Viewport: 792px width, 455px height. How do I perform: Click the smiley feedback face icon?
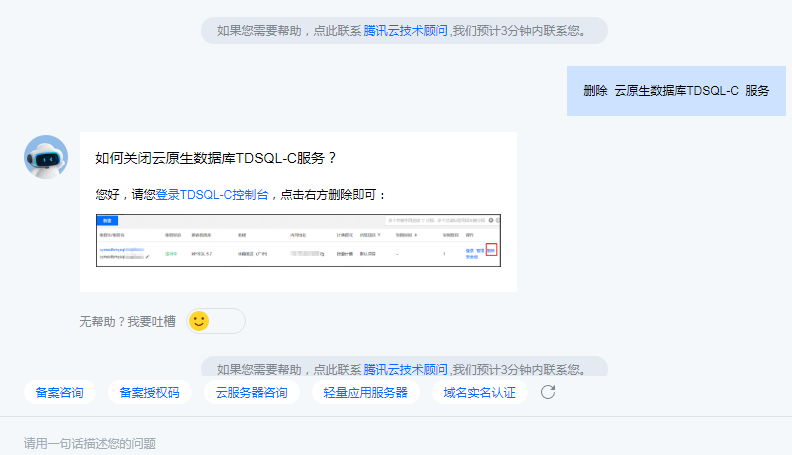[199, 321]
